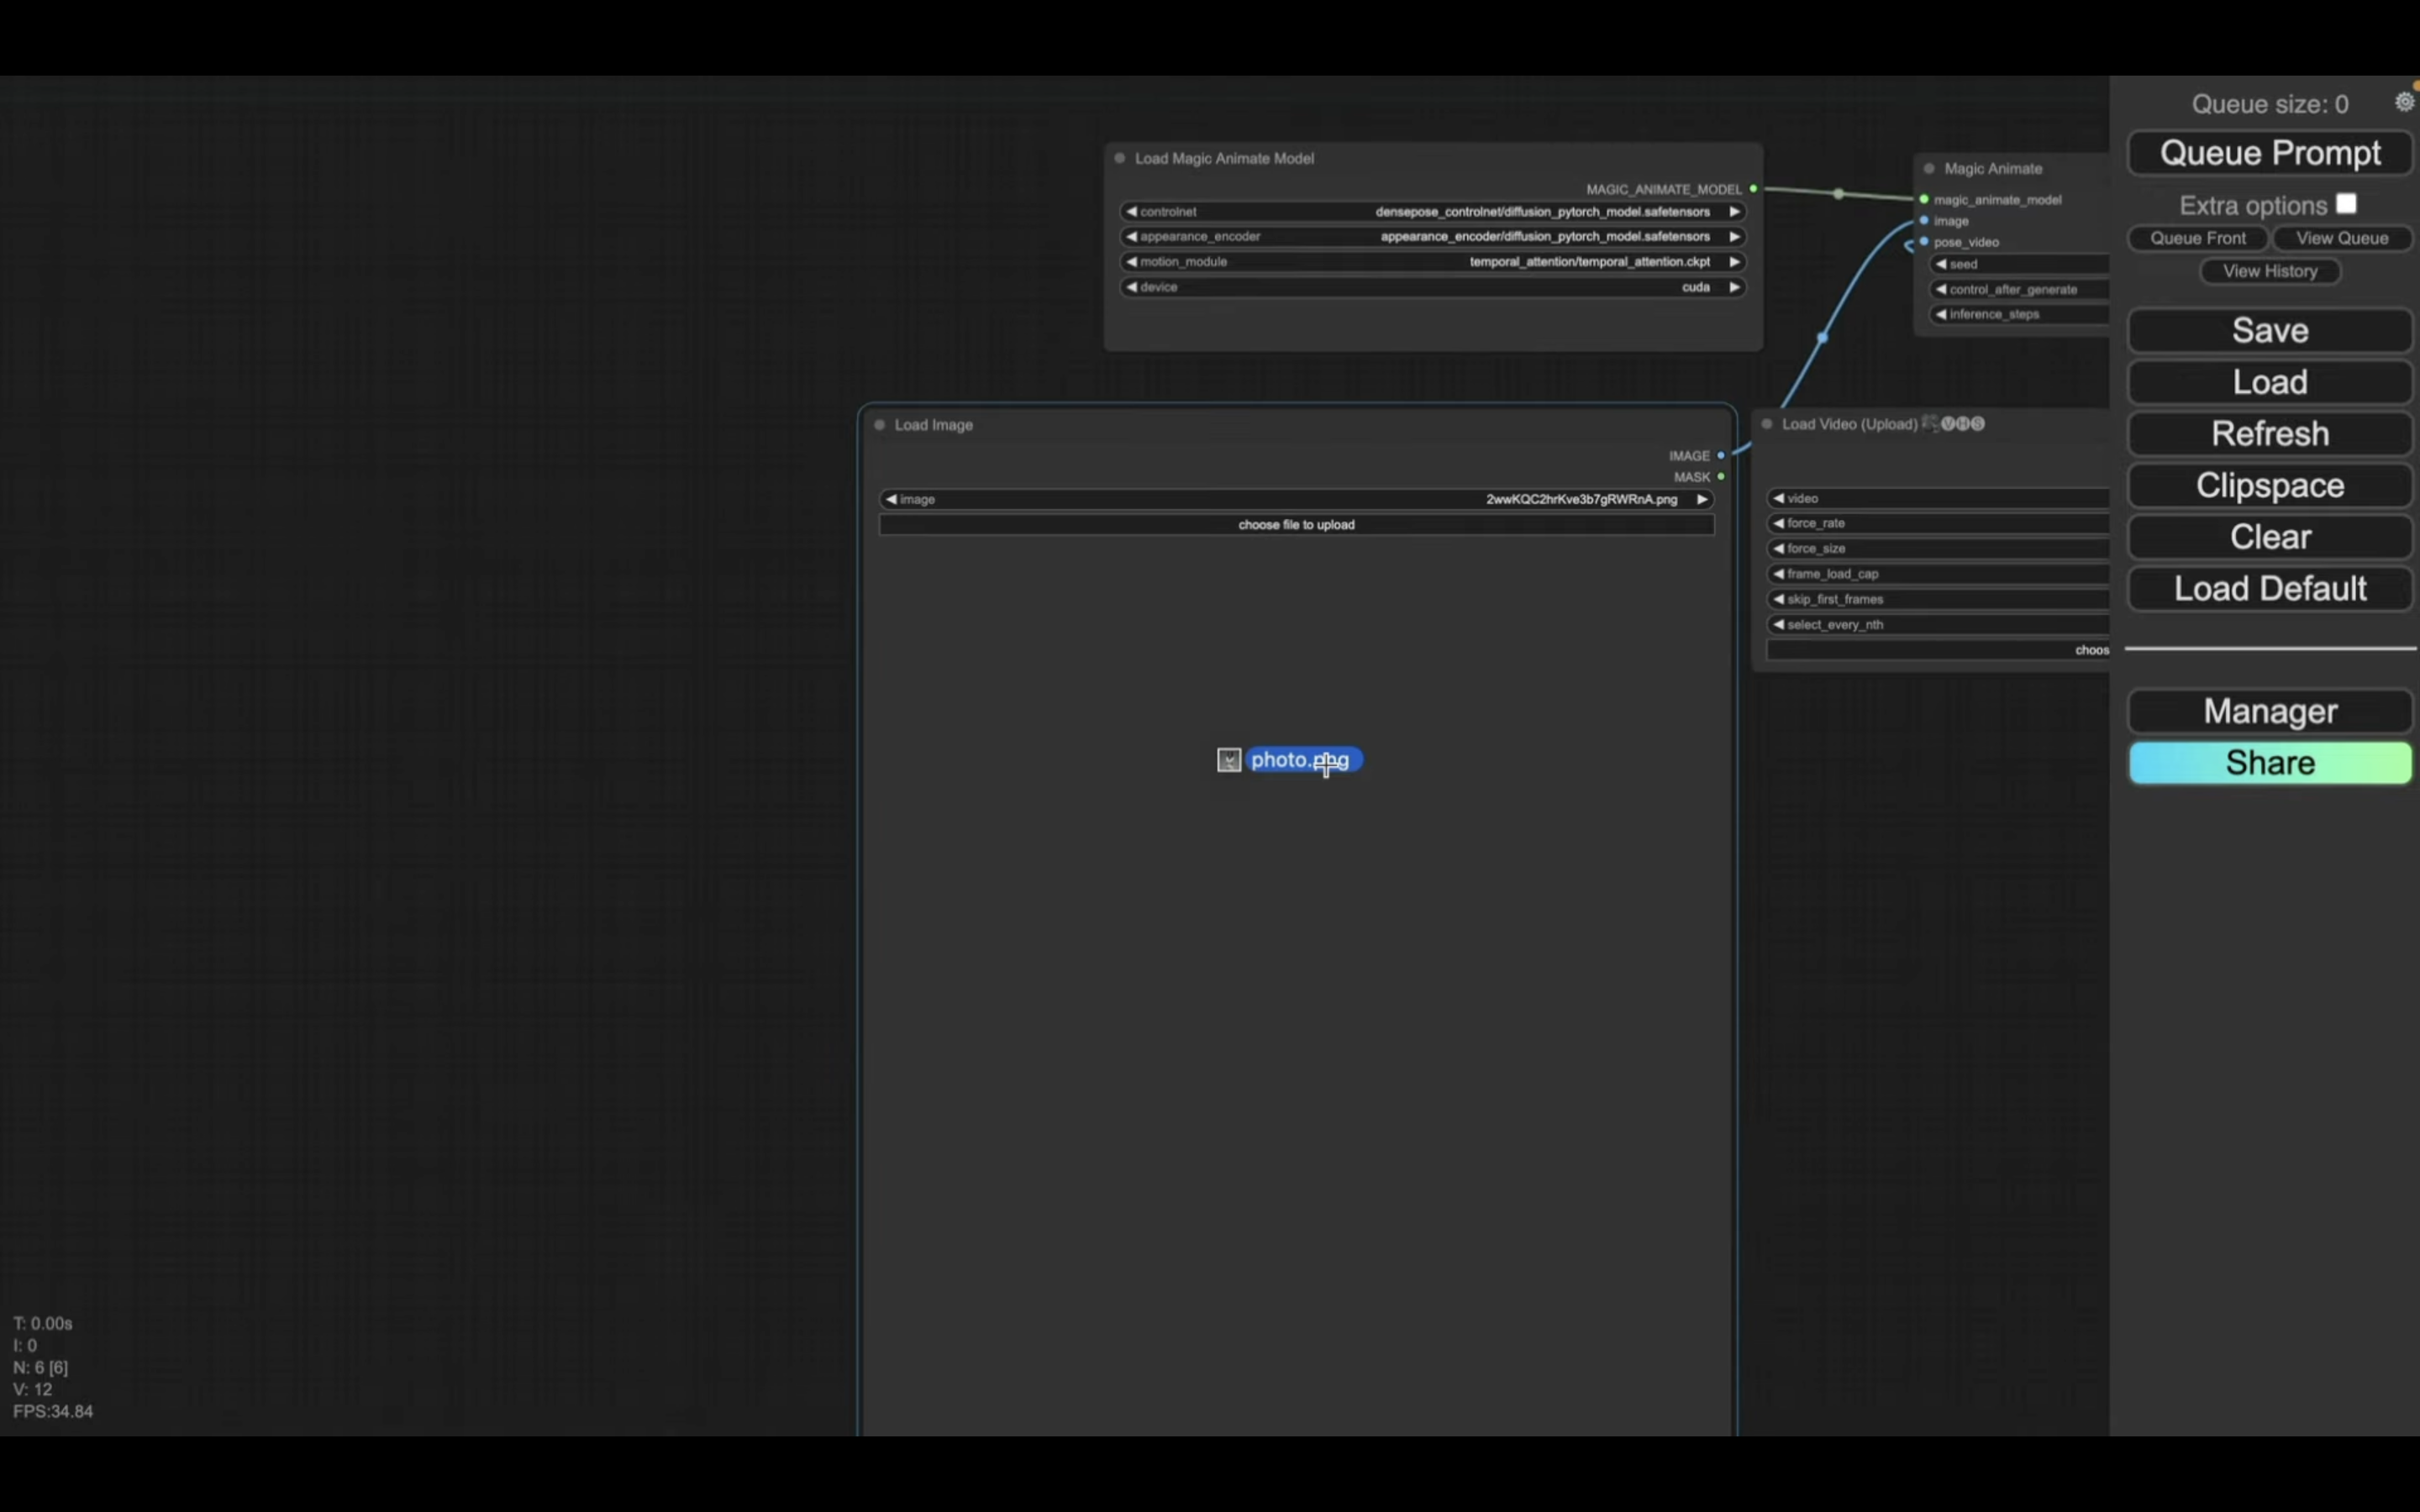2420x1512 pixels.
Task: Open View Queue
Action: (2342, 238)
